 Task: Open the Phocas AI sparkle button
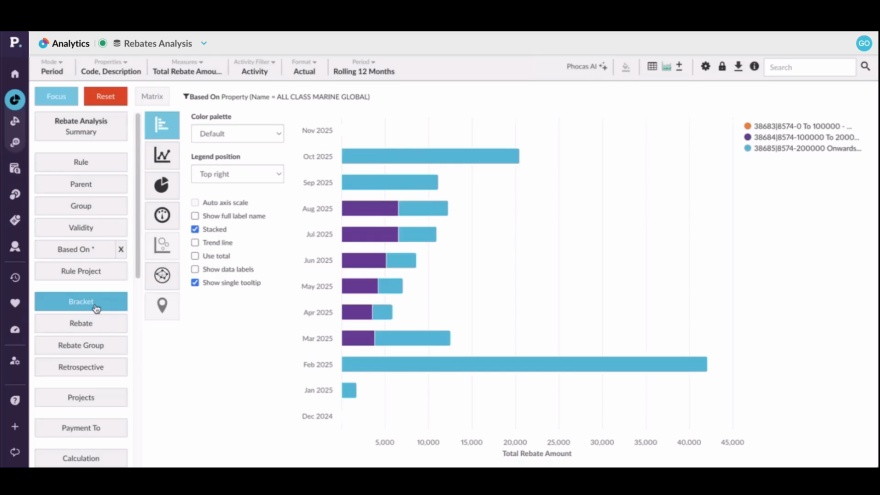[x=586, y=66]
